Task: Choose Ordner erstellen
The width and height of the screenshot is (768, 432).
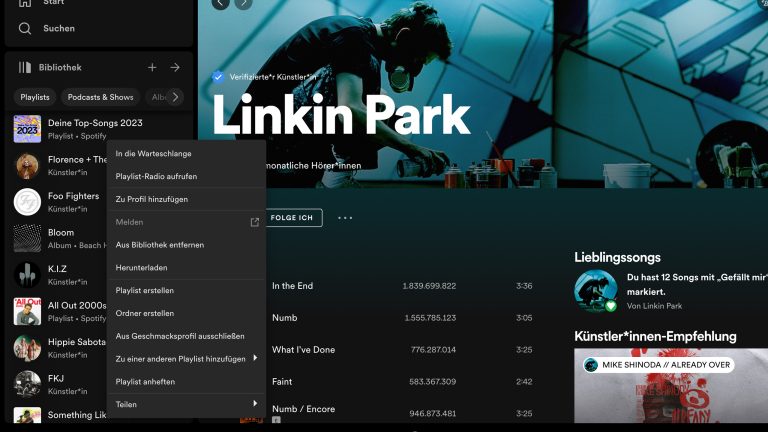Action: 186,313
